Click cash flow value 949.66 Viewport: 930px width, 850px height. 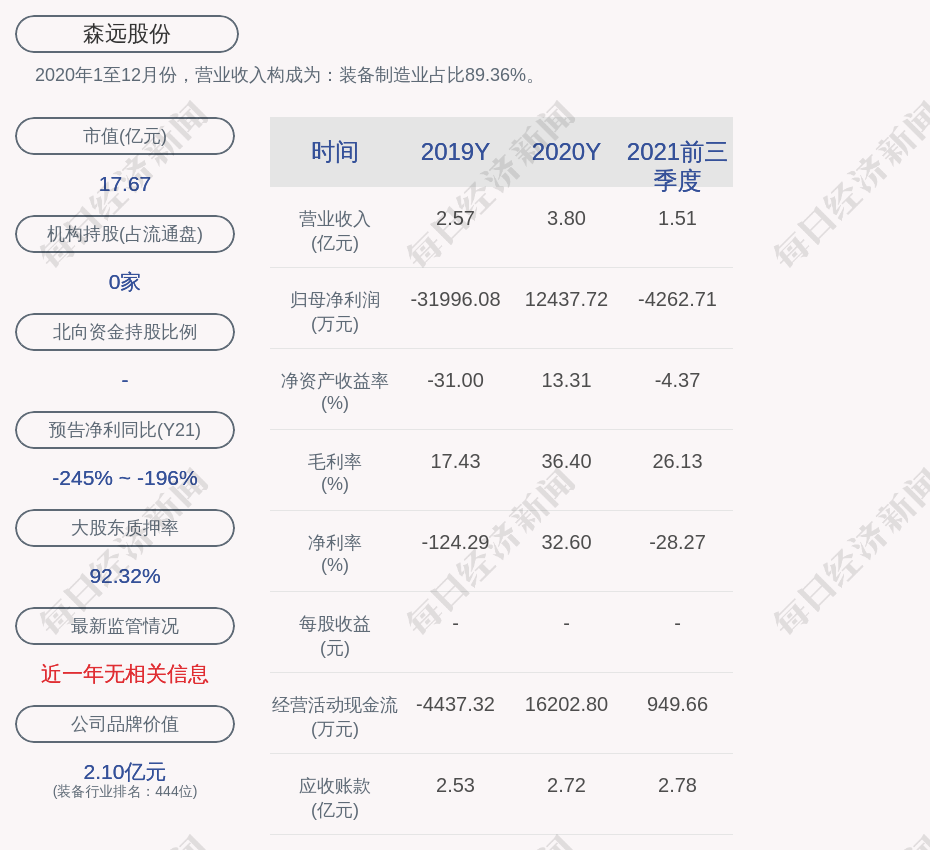(677, 704)
